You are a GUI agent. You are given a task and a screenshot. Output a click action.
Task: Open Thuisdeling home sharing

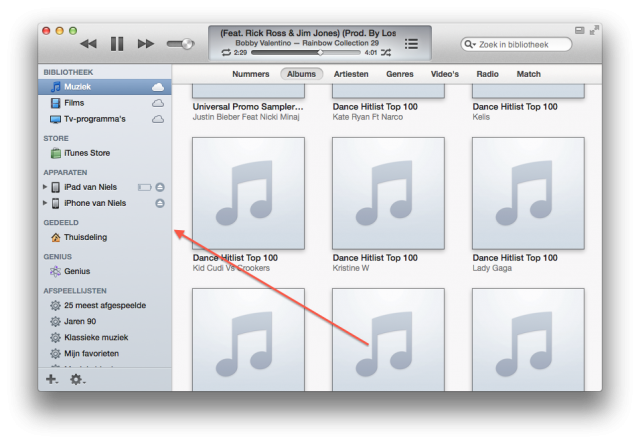104,237
